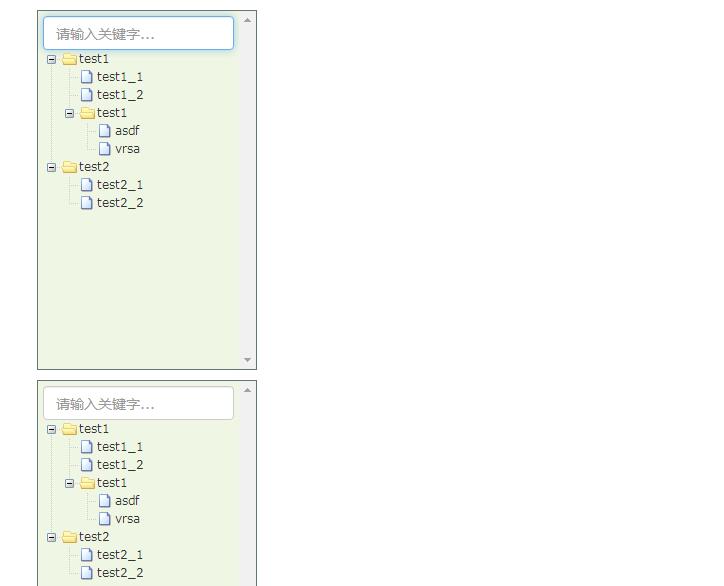Click the test2 folder icon in the first tree
This screenshot has width=724, height=586.
(69, 167)
